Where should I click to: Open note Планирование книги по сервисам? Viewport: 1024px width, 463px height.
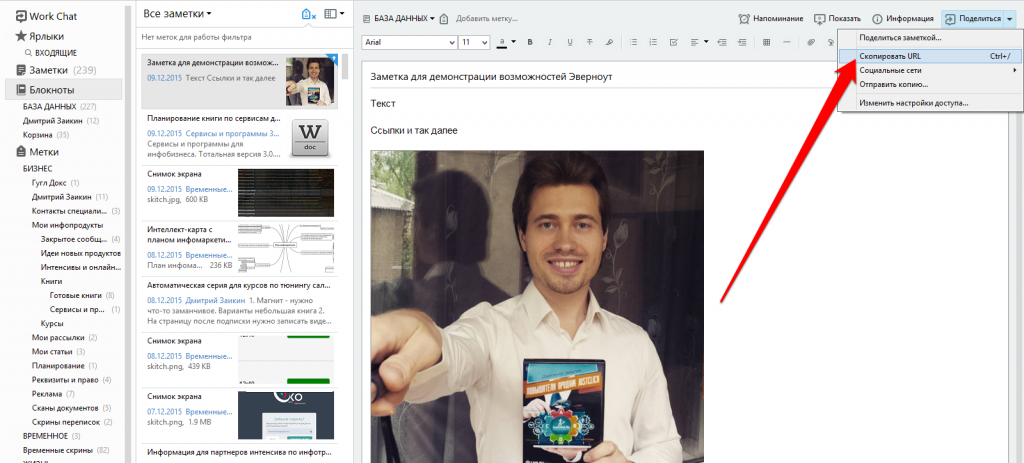pos(240,137)
